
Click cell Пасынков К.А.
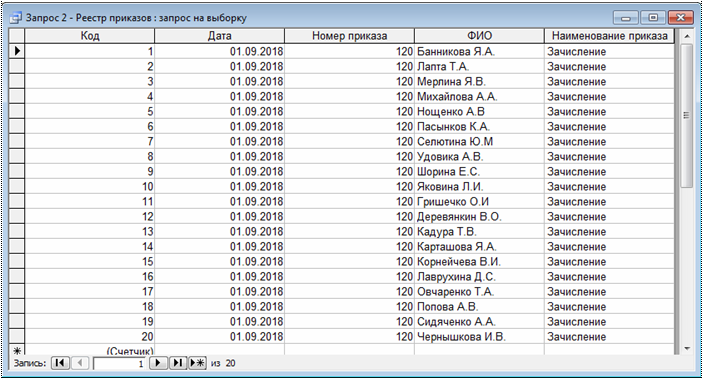point(479,126)
